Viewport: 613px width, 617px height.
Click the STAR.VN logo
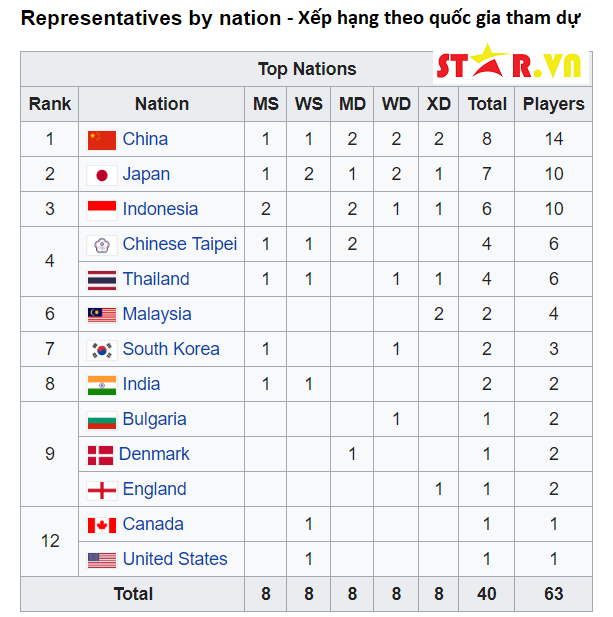pyautogui.click(x=508, y=64)
